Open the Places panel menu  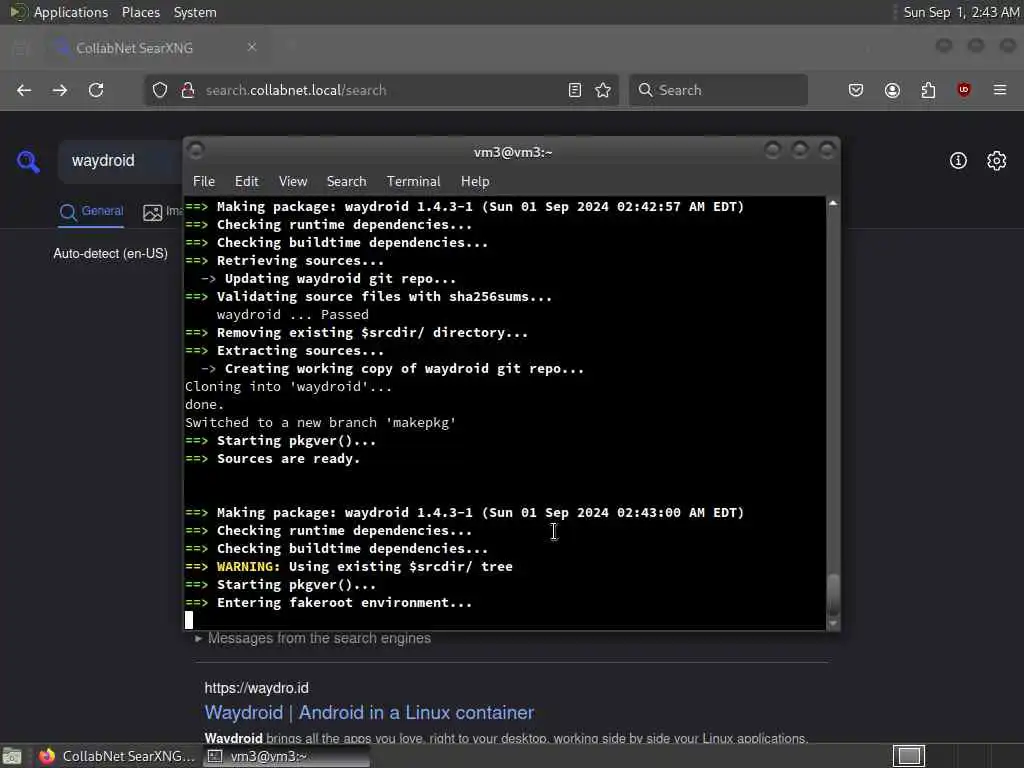coord(140,12)
